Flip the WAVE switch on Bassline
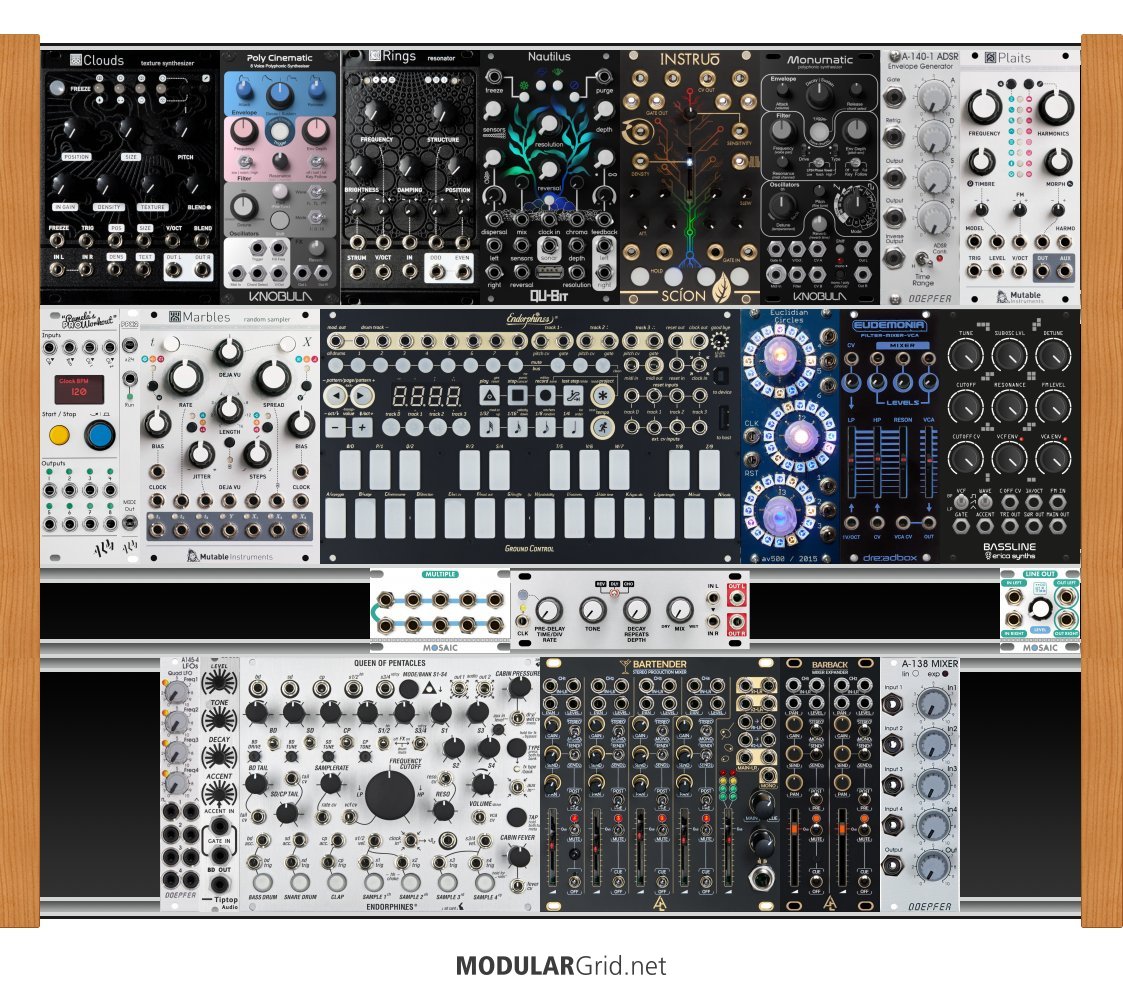 [x=985, y=501]
